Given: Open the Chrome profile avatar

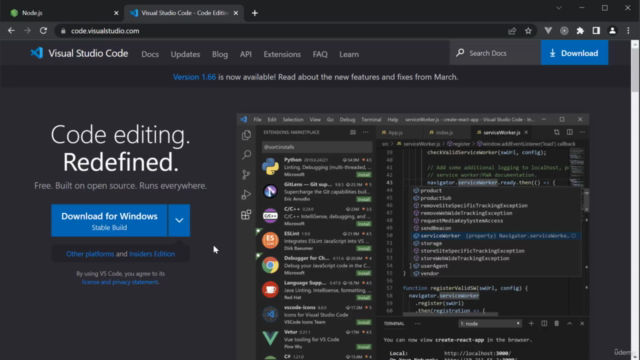Looking at the screenshot, I should [x=612, y=31].
